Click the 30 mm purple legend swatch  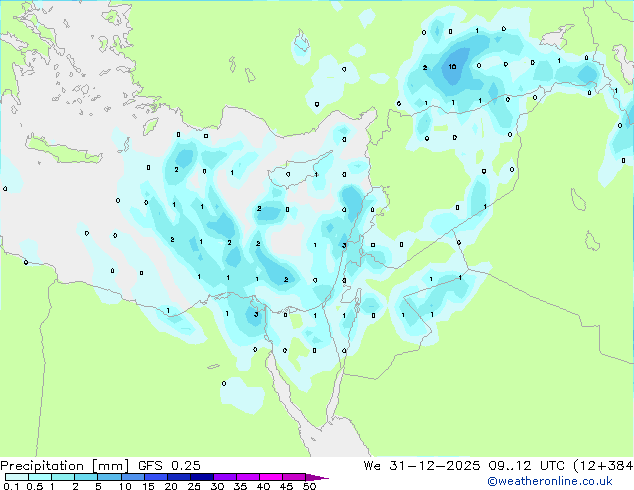(x=224, y=477)
